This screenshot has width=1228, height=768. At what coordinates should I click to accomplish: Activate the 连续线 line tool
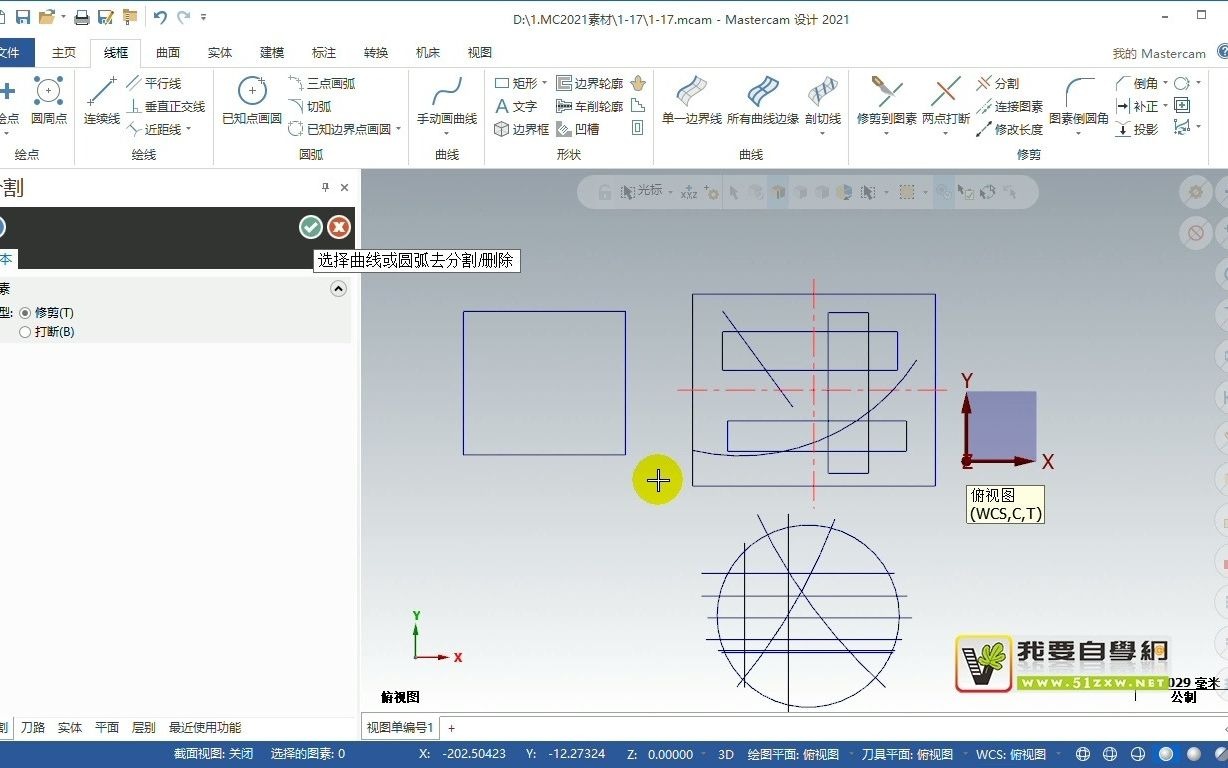pos(101,101)
